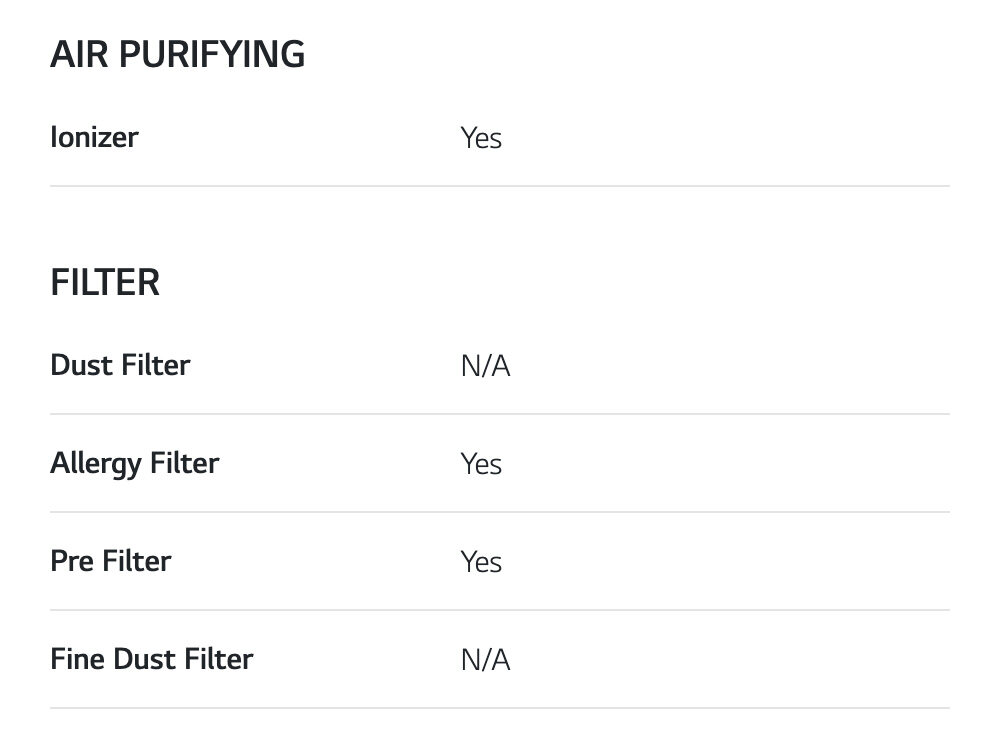Click the N/A value beside Dust Filter
This screenshot has height=750, width=1000.
click(x=485, y=366)
